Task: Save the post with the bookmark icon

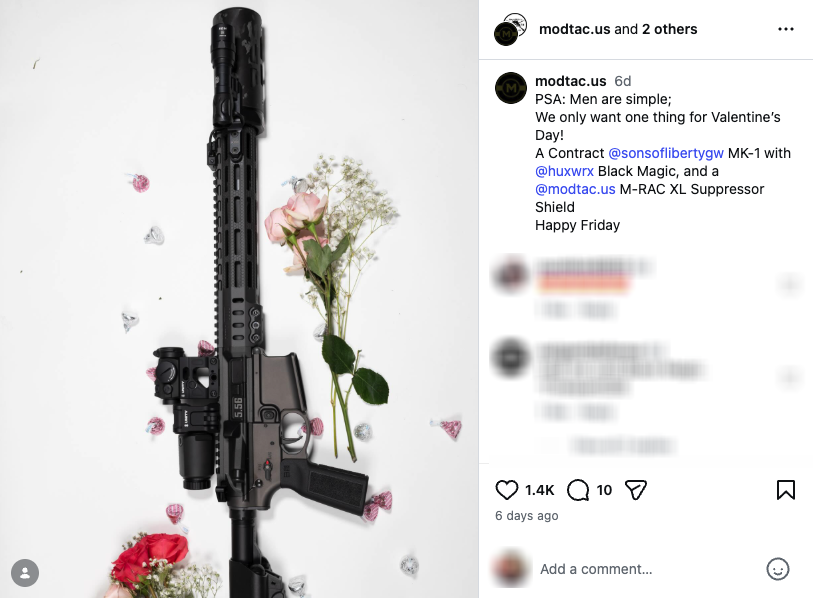Action: click(786, 490)
